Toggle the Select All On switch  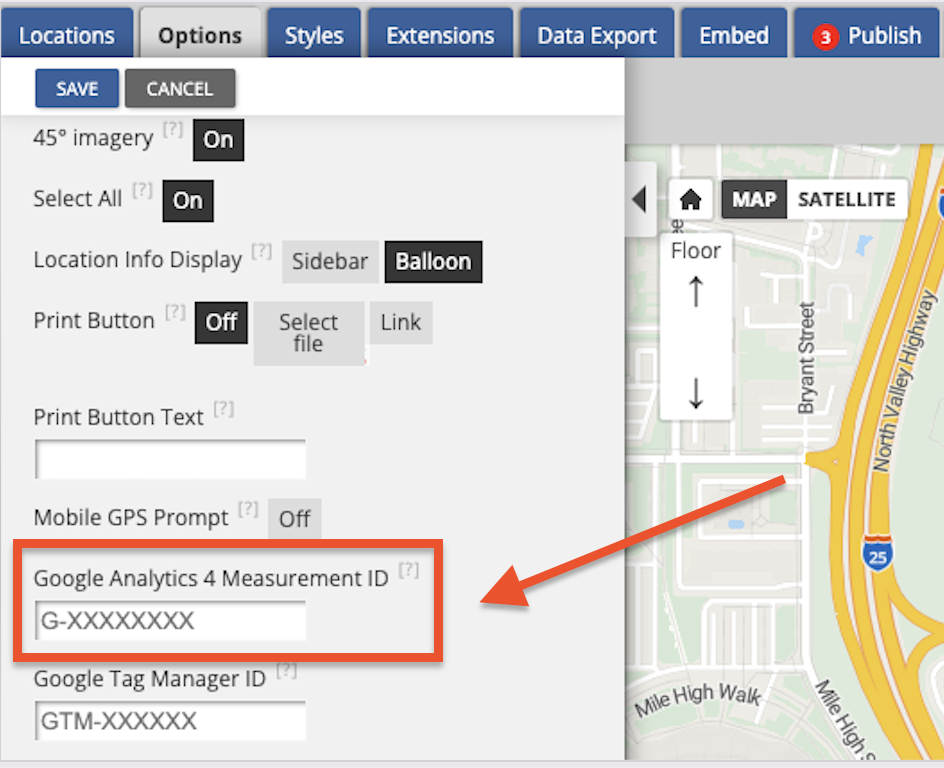pyautogui.click(x=188, y=200)
